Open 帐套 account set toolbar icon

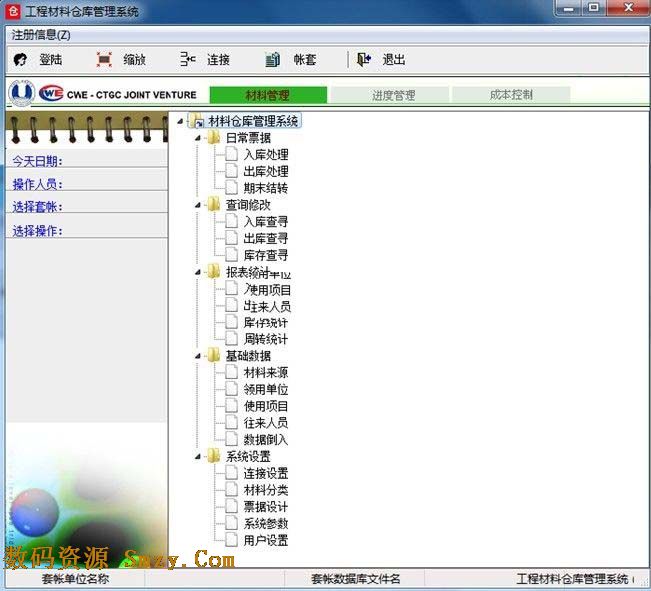272,59
